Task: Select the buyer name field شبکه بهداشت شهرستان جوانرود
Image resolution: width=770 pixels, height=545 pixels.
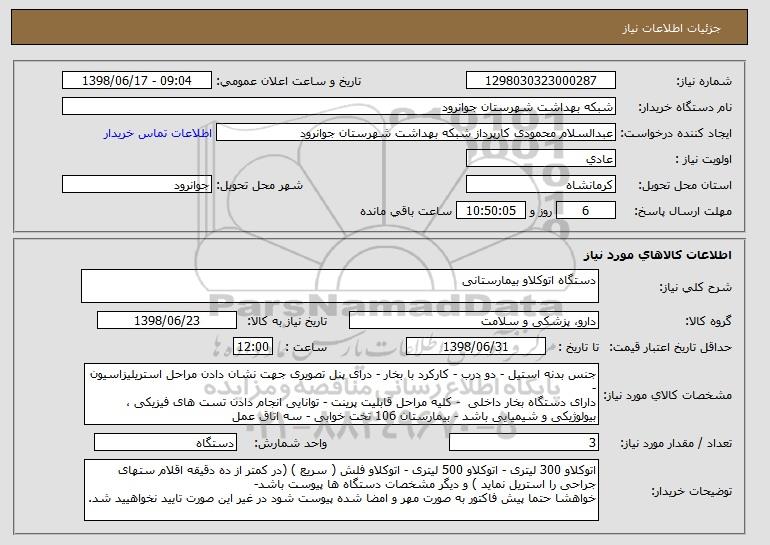Action: (339, 107)
